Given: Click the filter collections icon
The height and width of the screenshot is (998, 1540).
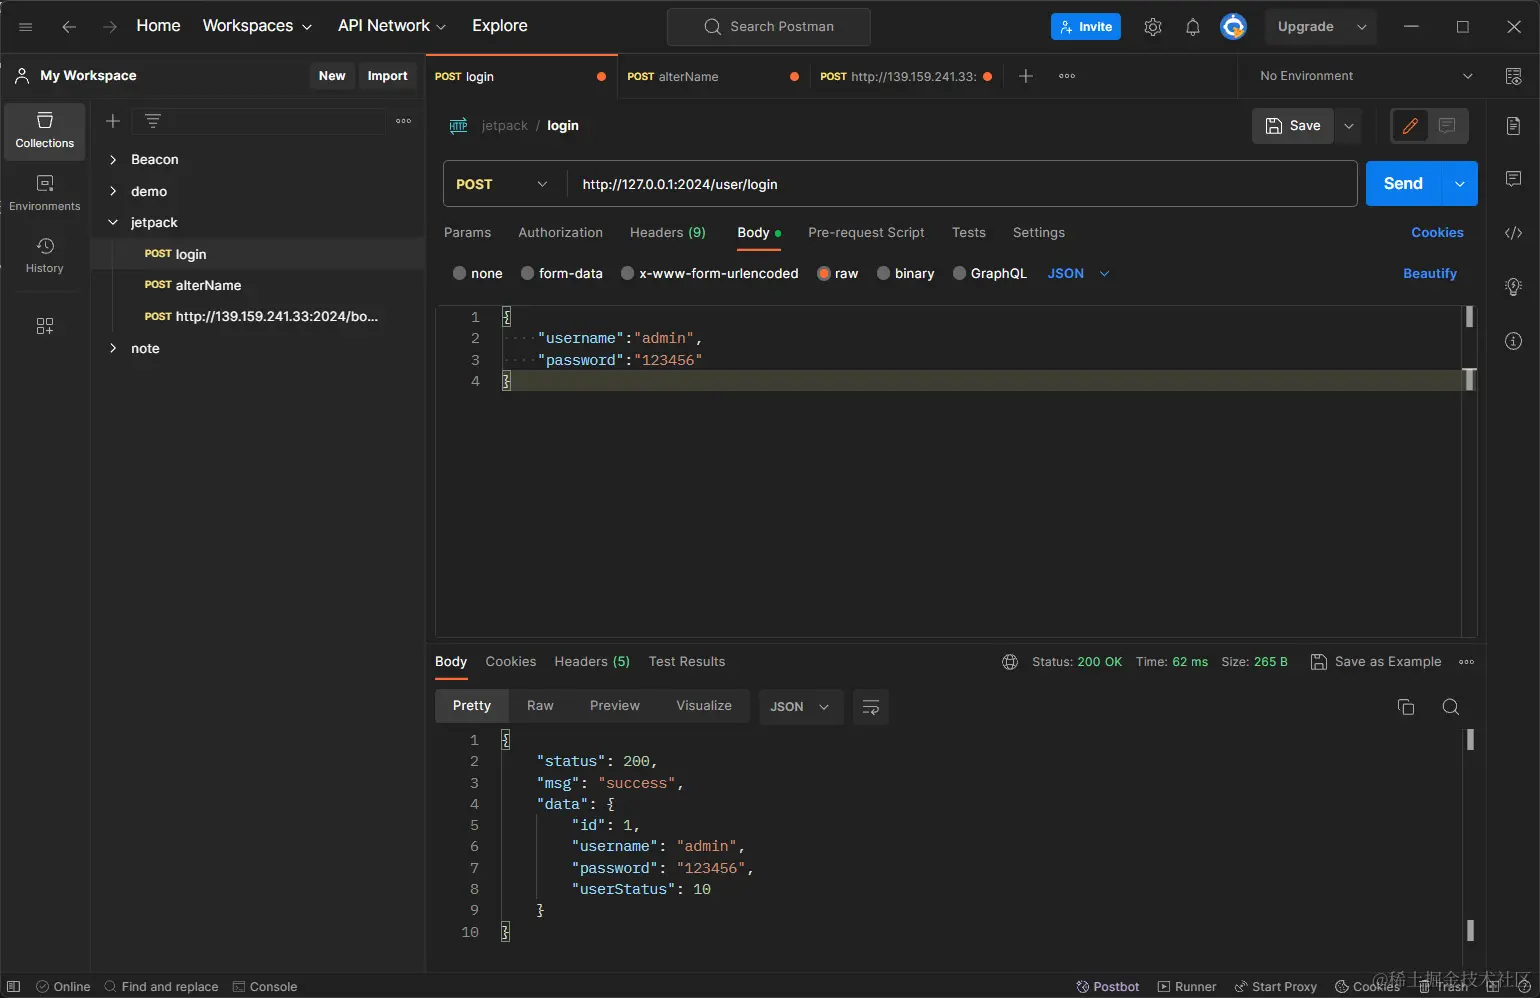Looking at the screenshot, I should [x=153, y=121].
